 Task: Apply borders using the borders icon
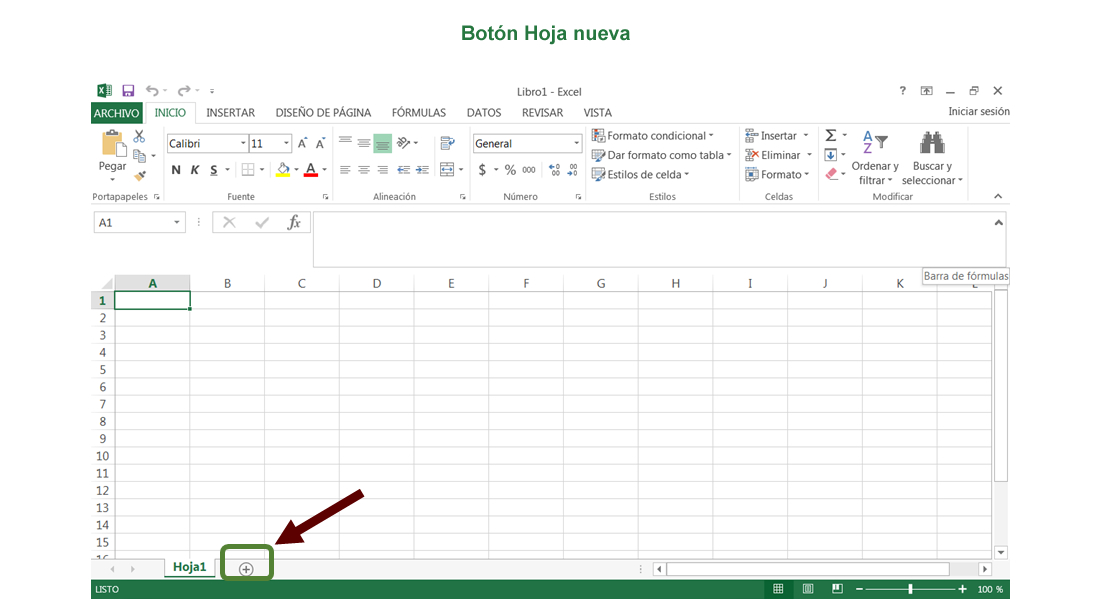[x=248, y=170]
